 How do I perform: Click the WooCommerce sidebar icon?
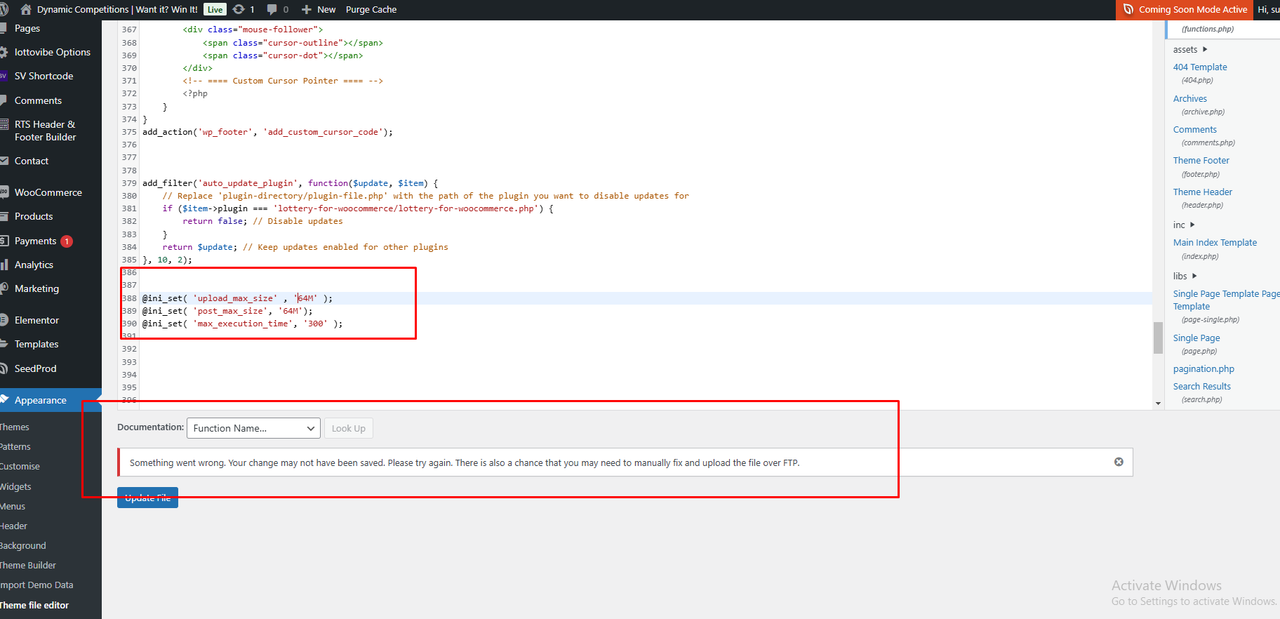click(x=3, y=192)
